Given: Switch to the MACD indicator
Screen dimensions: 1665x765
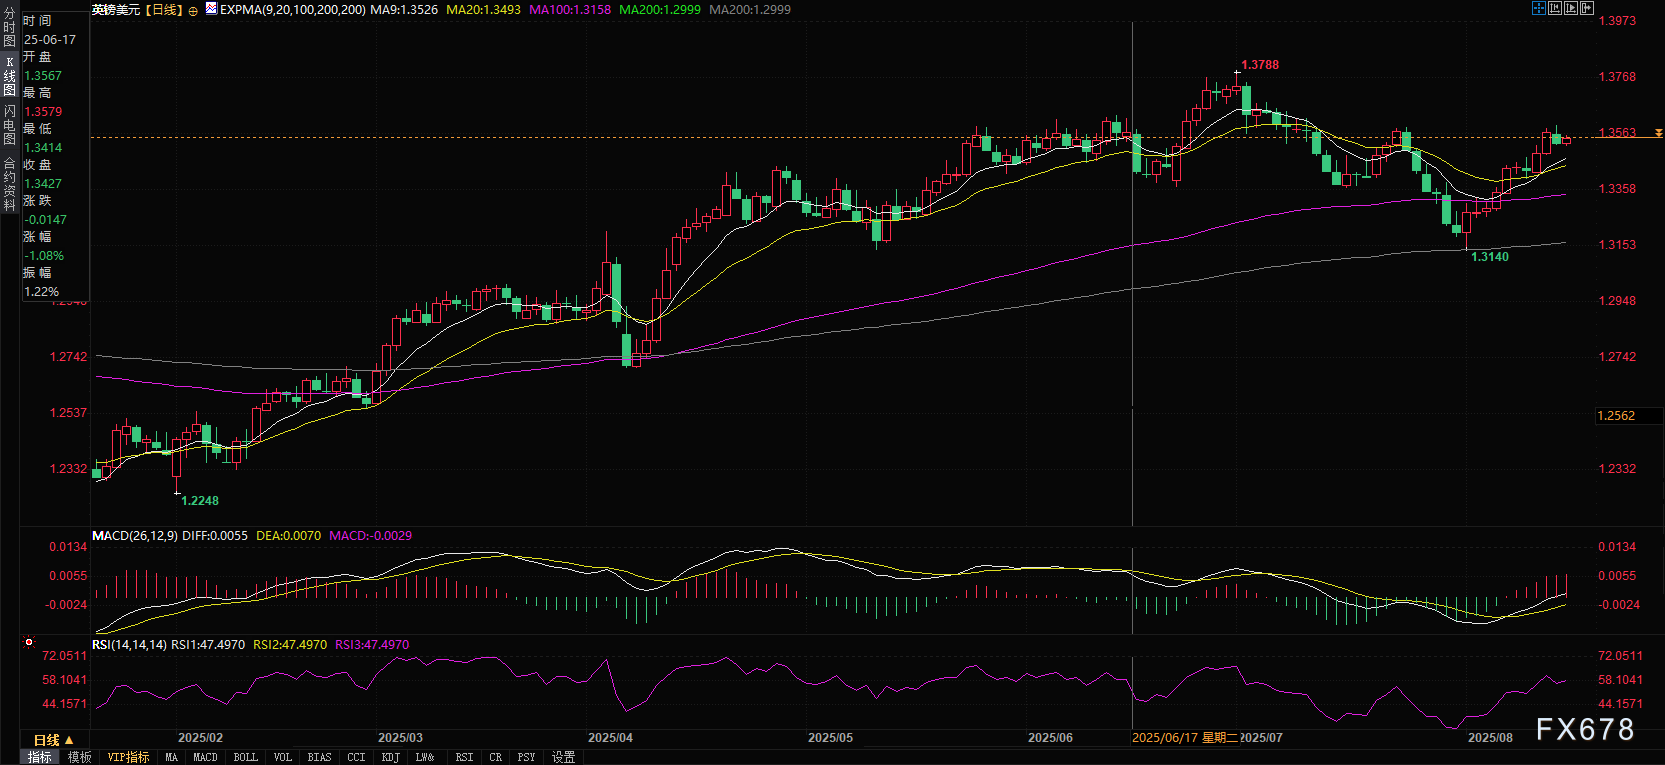Looking at the screenshot, I should pyautogui.click(x=205, y=758).
